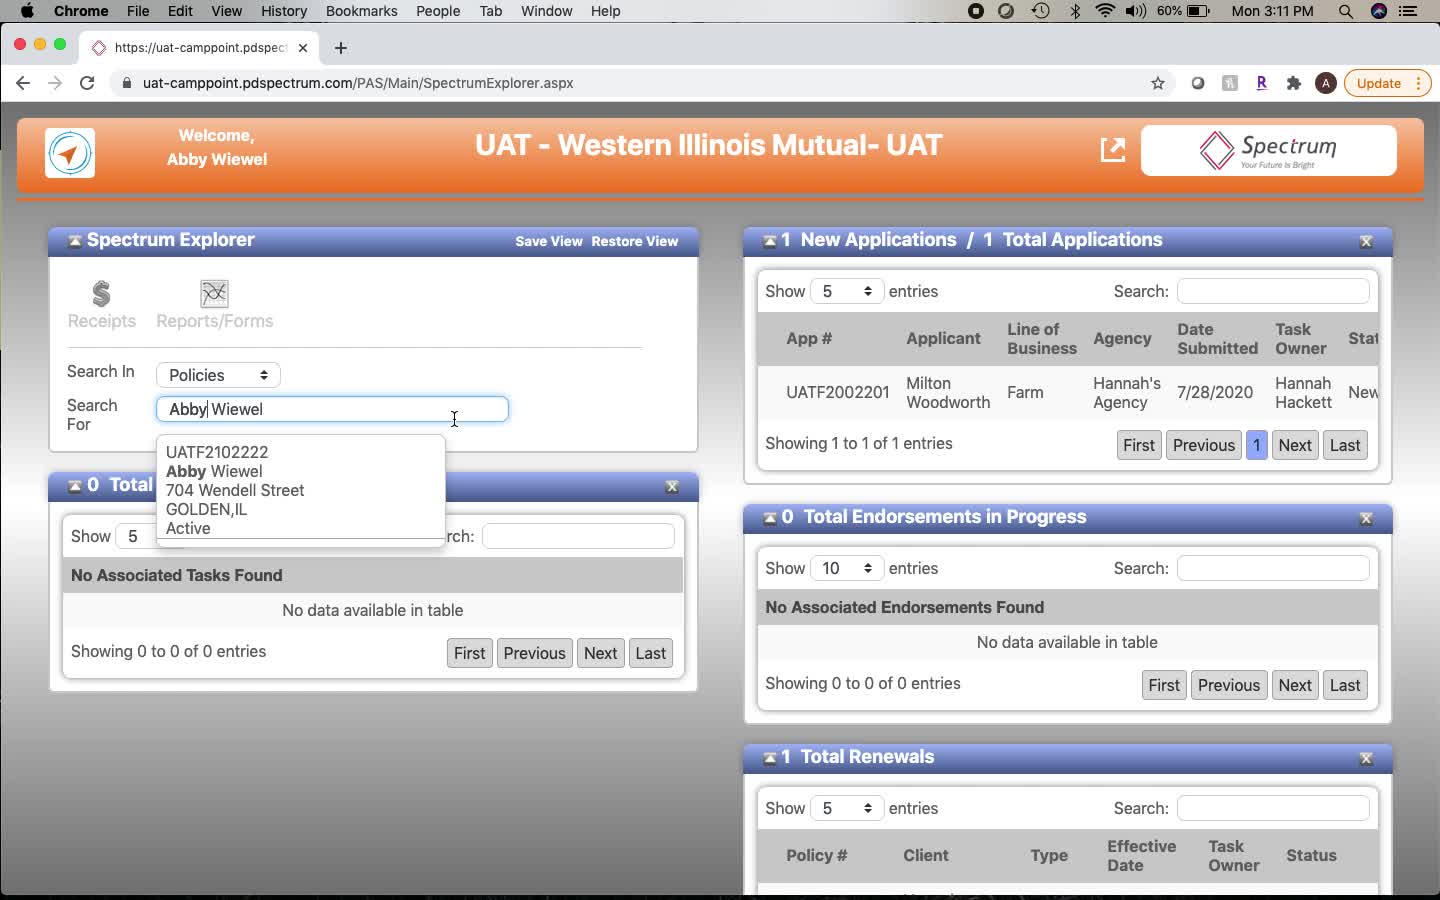Collapse the New Applications panel
The image size is (1440, 900).
769,241
